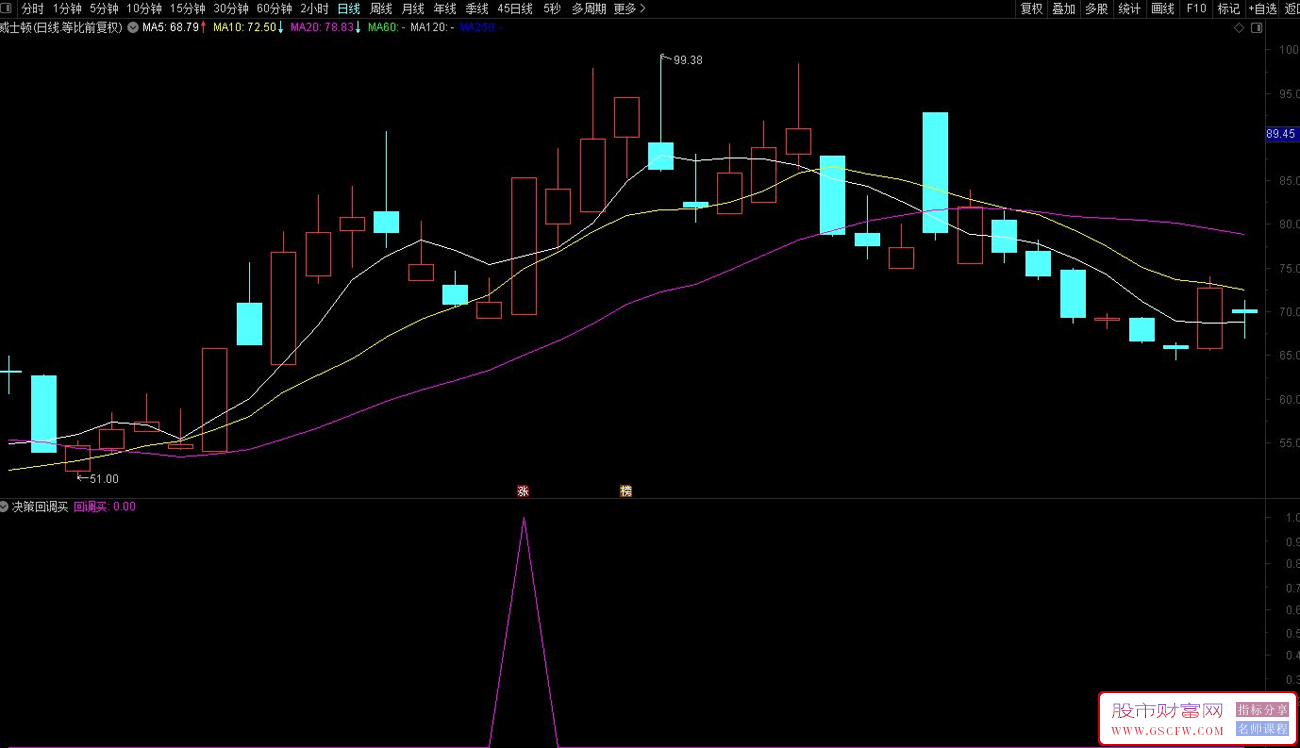Screen dimensions: 1300x748
Task: Select the 45日线 period tab
Action: 515,8
